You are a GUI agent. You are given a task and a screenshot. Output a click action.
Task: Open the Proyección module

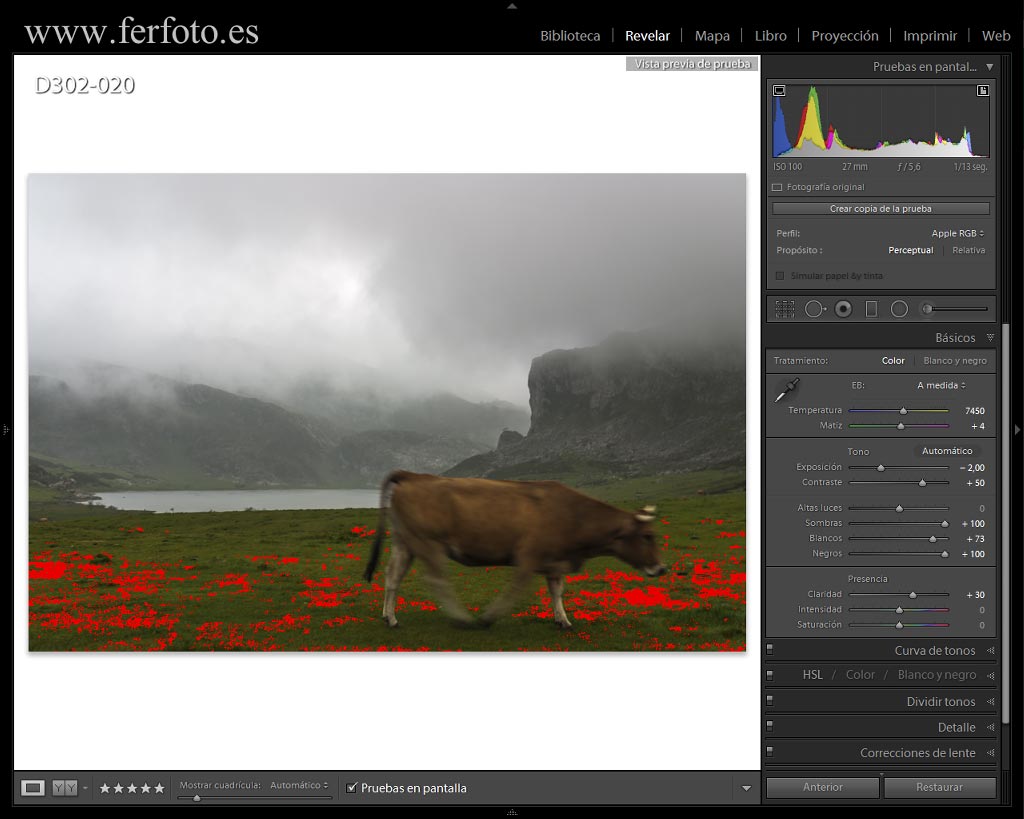click(844, 36)
